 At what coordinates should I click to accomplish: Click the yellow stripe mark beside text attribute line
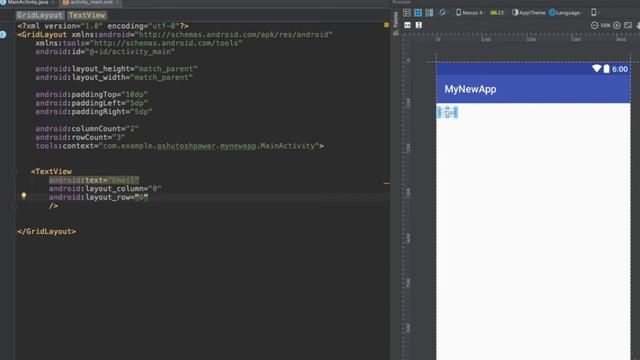386,183
